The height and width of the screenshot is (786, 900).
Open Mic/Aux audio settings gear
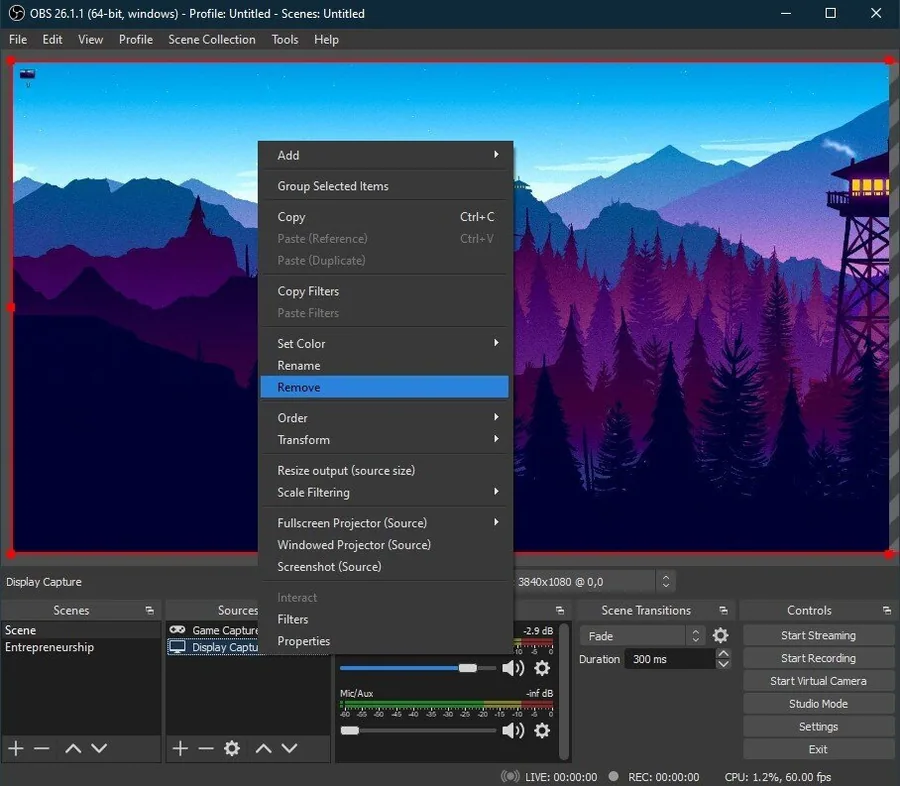(542, 730)
